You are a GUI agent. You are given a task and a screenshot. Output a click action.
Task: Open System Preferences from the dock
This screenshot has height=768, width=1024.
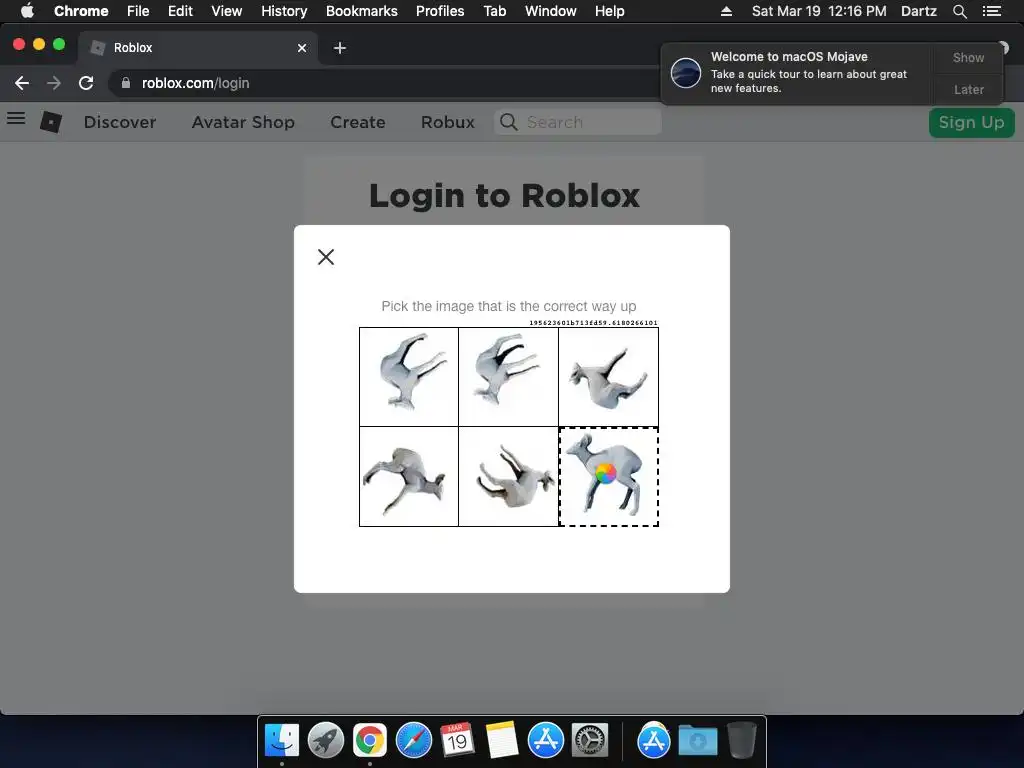click(590, 741)
